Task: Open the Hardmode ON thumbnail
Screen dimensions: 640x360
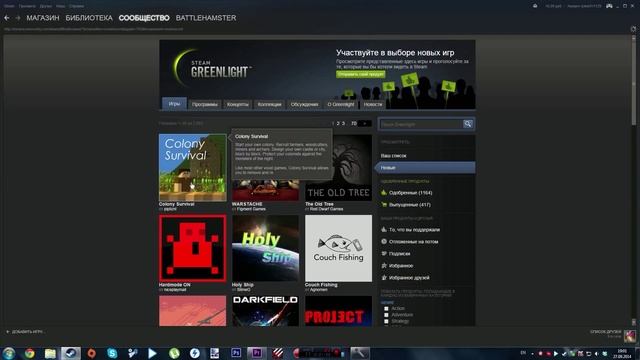Action: (193, 248)
